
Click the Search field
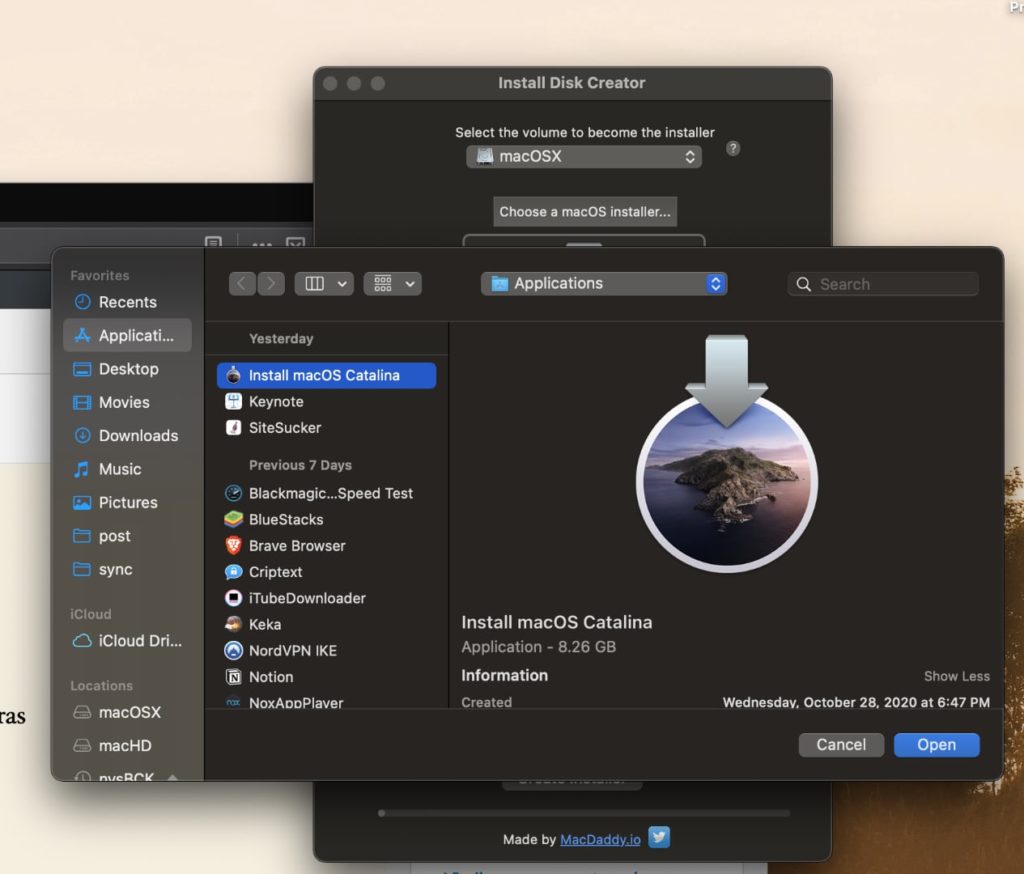883,284
